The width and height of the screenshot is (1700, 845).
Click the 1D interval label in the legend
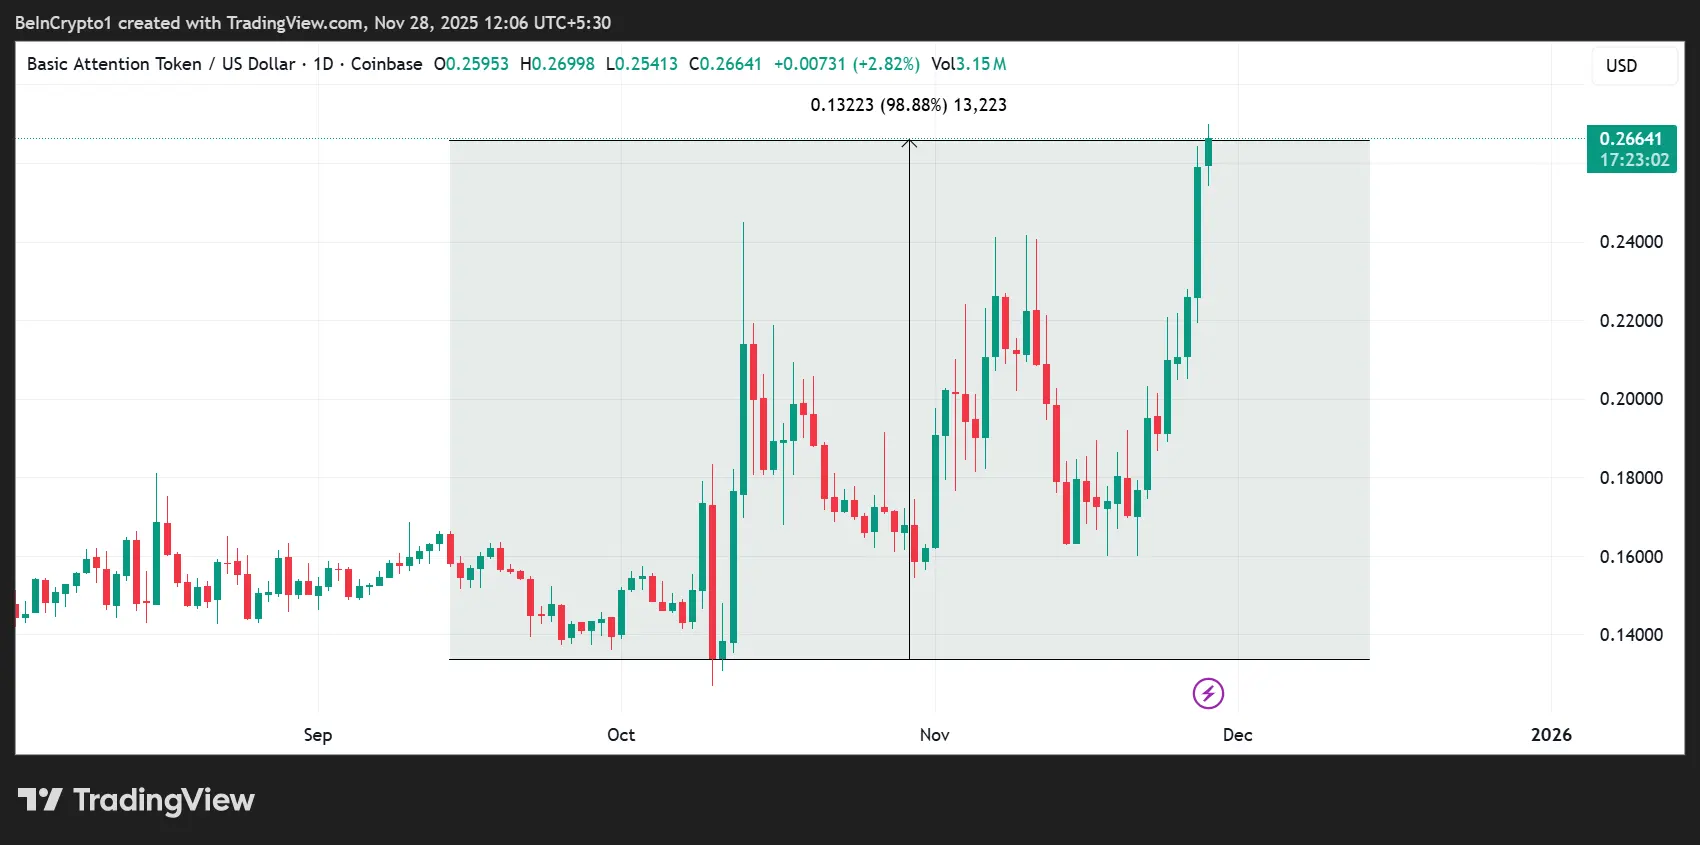tap(323, 64)
